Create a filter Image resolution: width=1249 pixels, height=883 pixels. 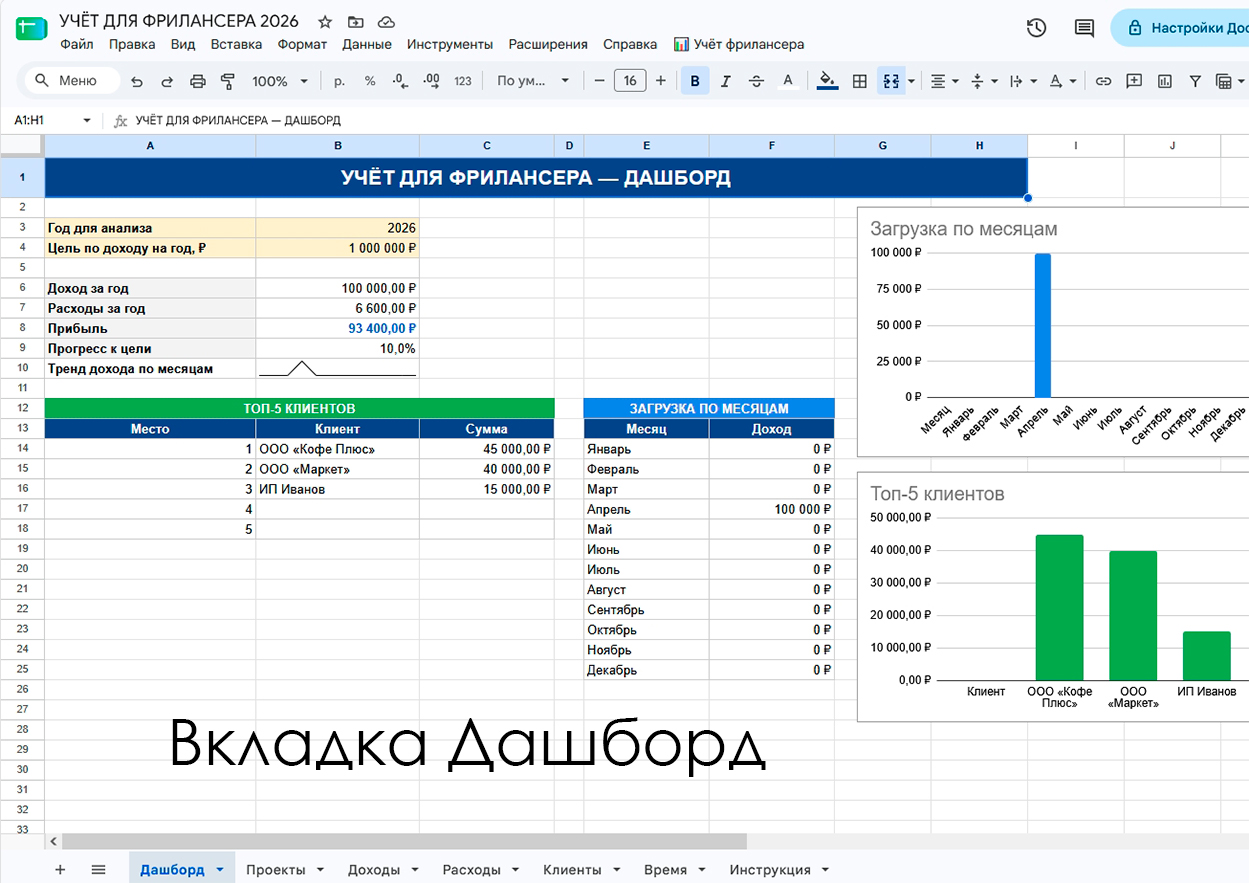[x=1194, y=81]
